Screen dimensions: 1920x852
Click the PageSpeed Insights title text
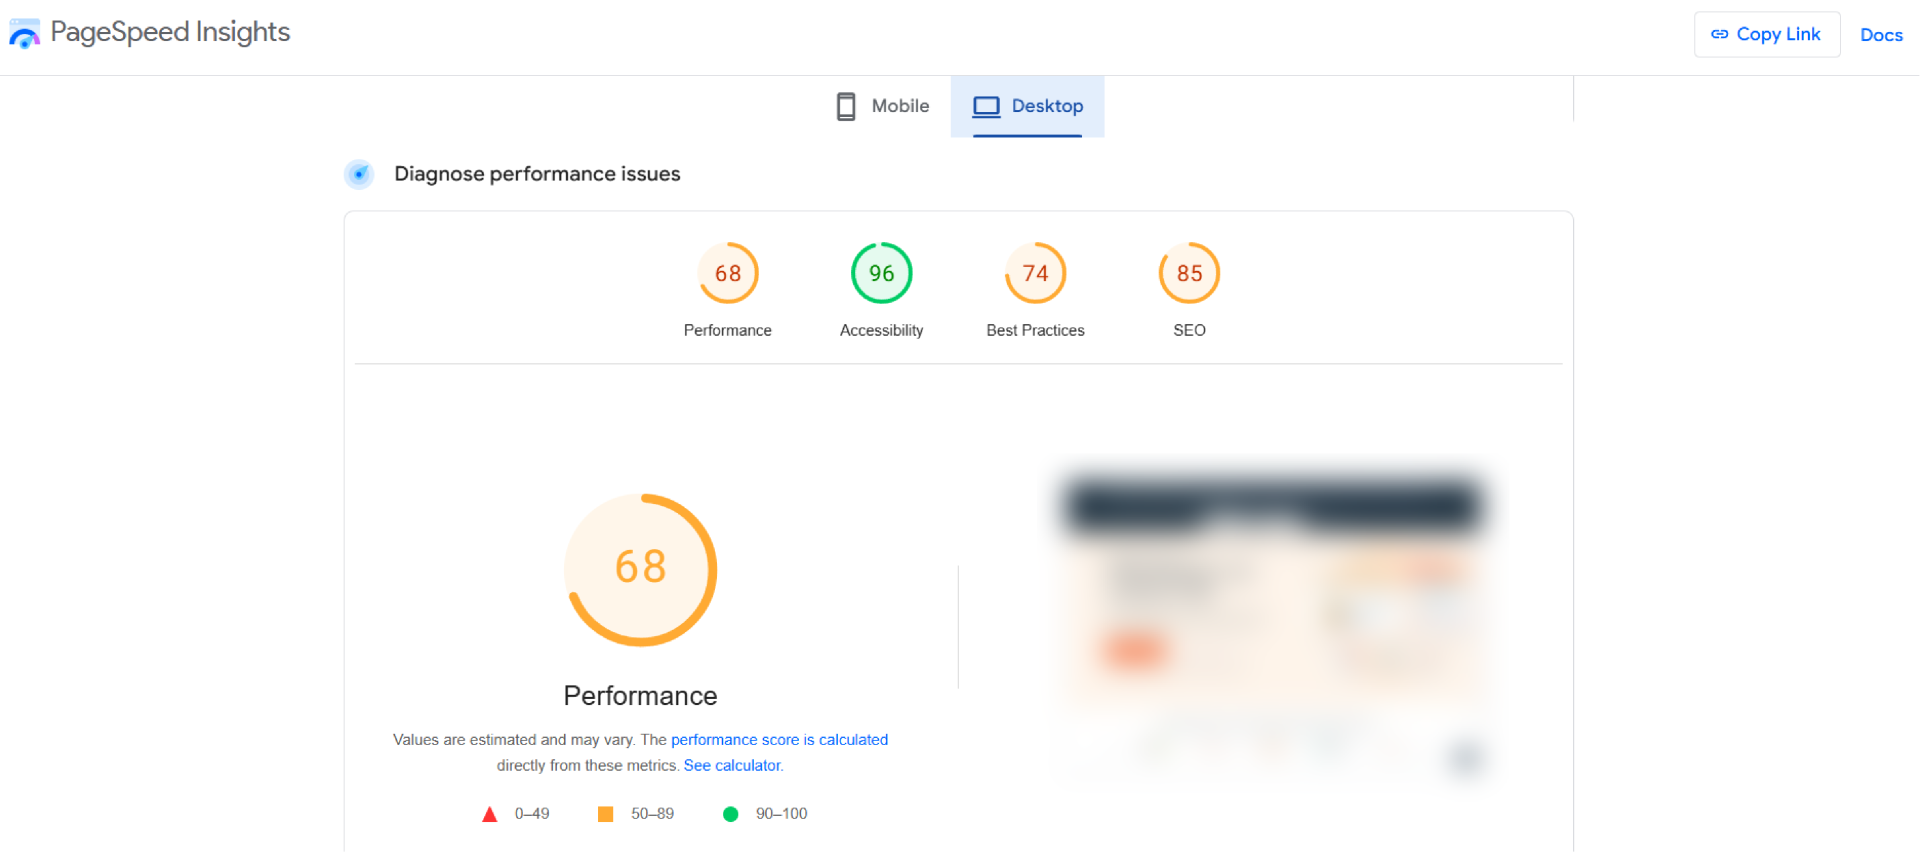coord(170,32)
